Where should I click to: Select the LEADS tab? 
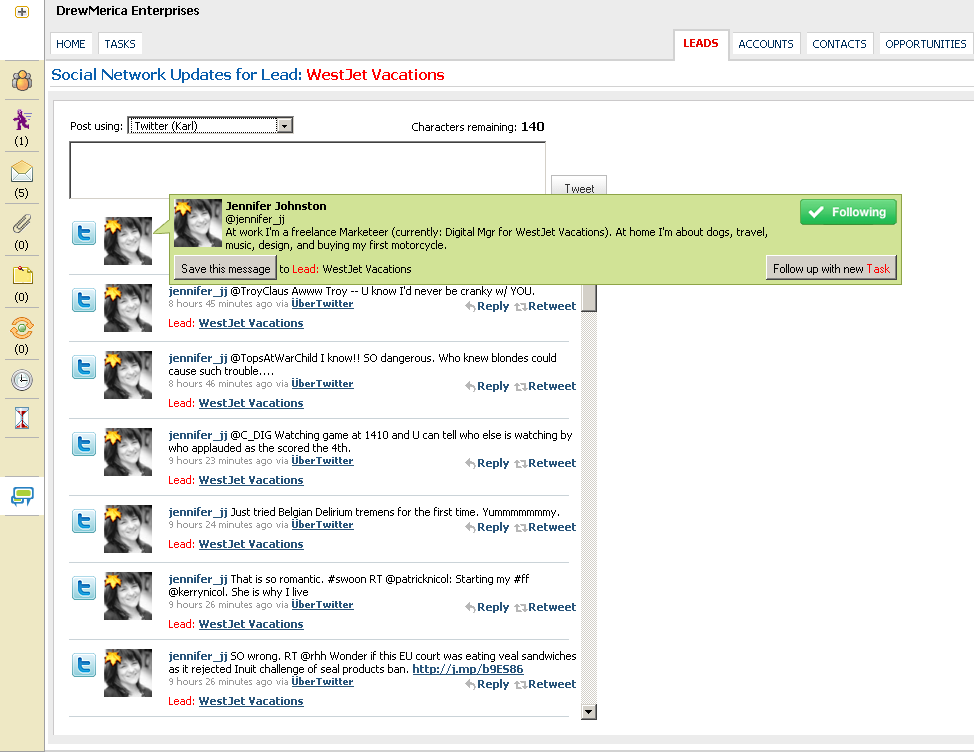(701, 43)
